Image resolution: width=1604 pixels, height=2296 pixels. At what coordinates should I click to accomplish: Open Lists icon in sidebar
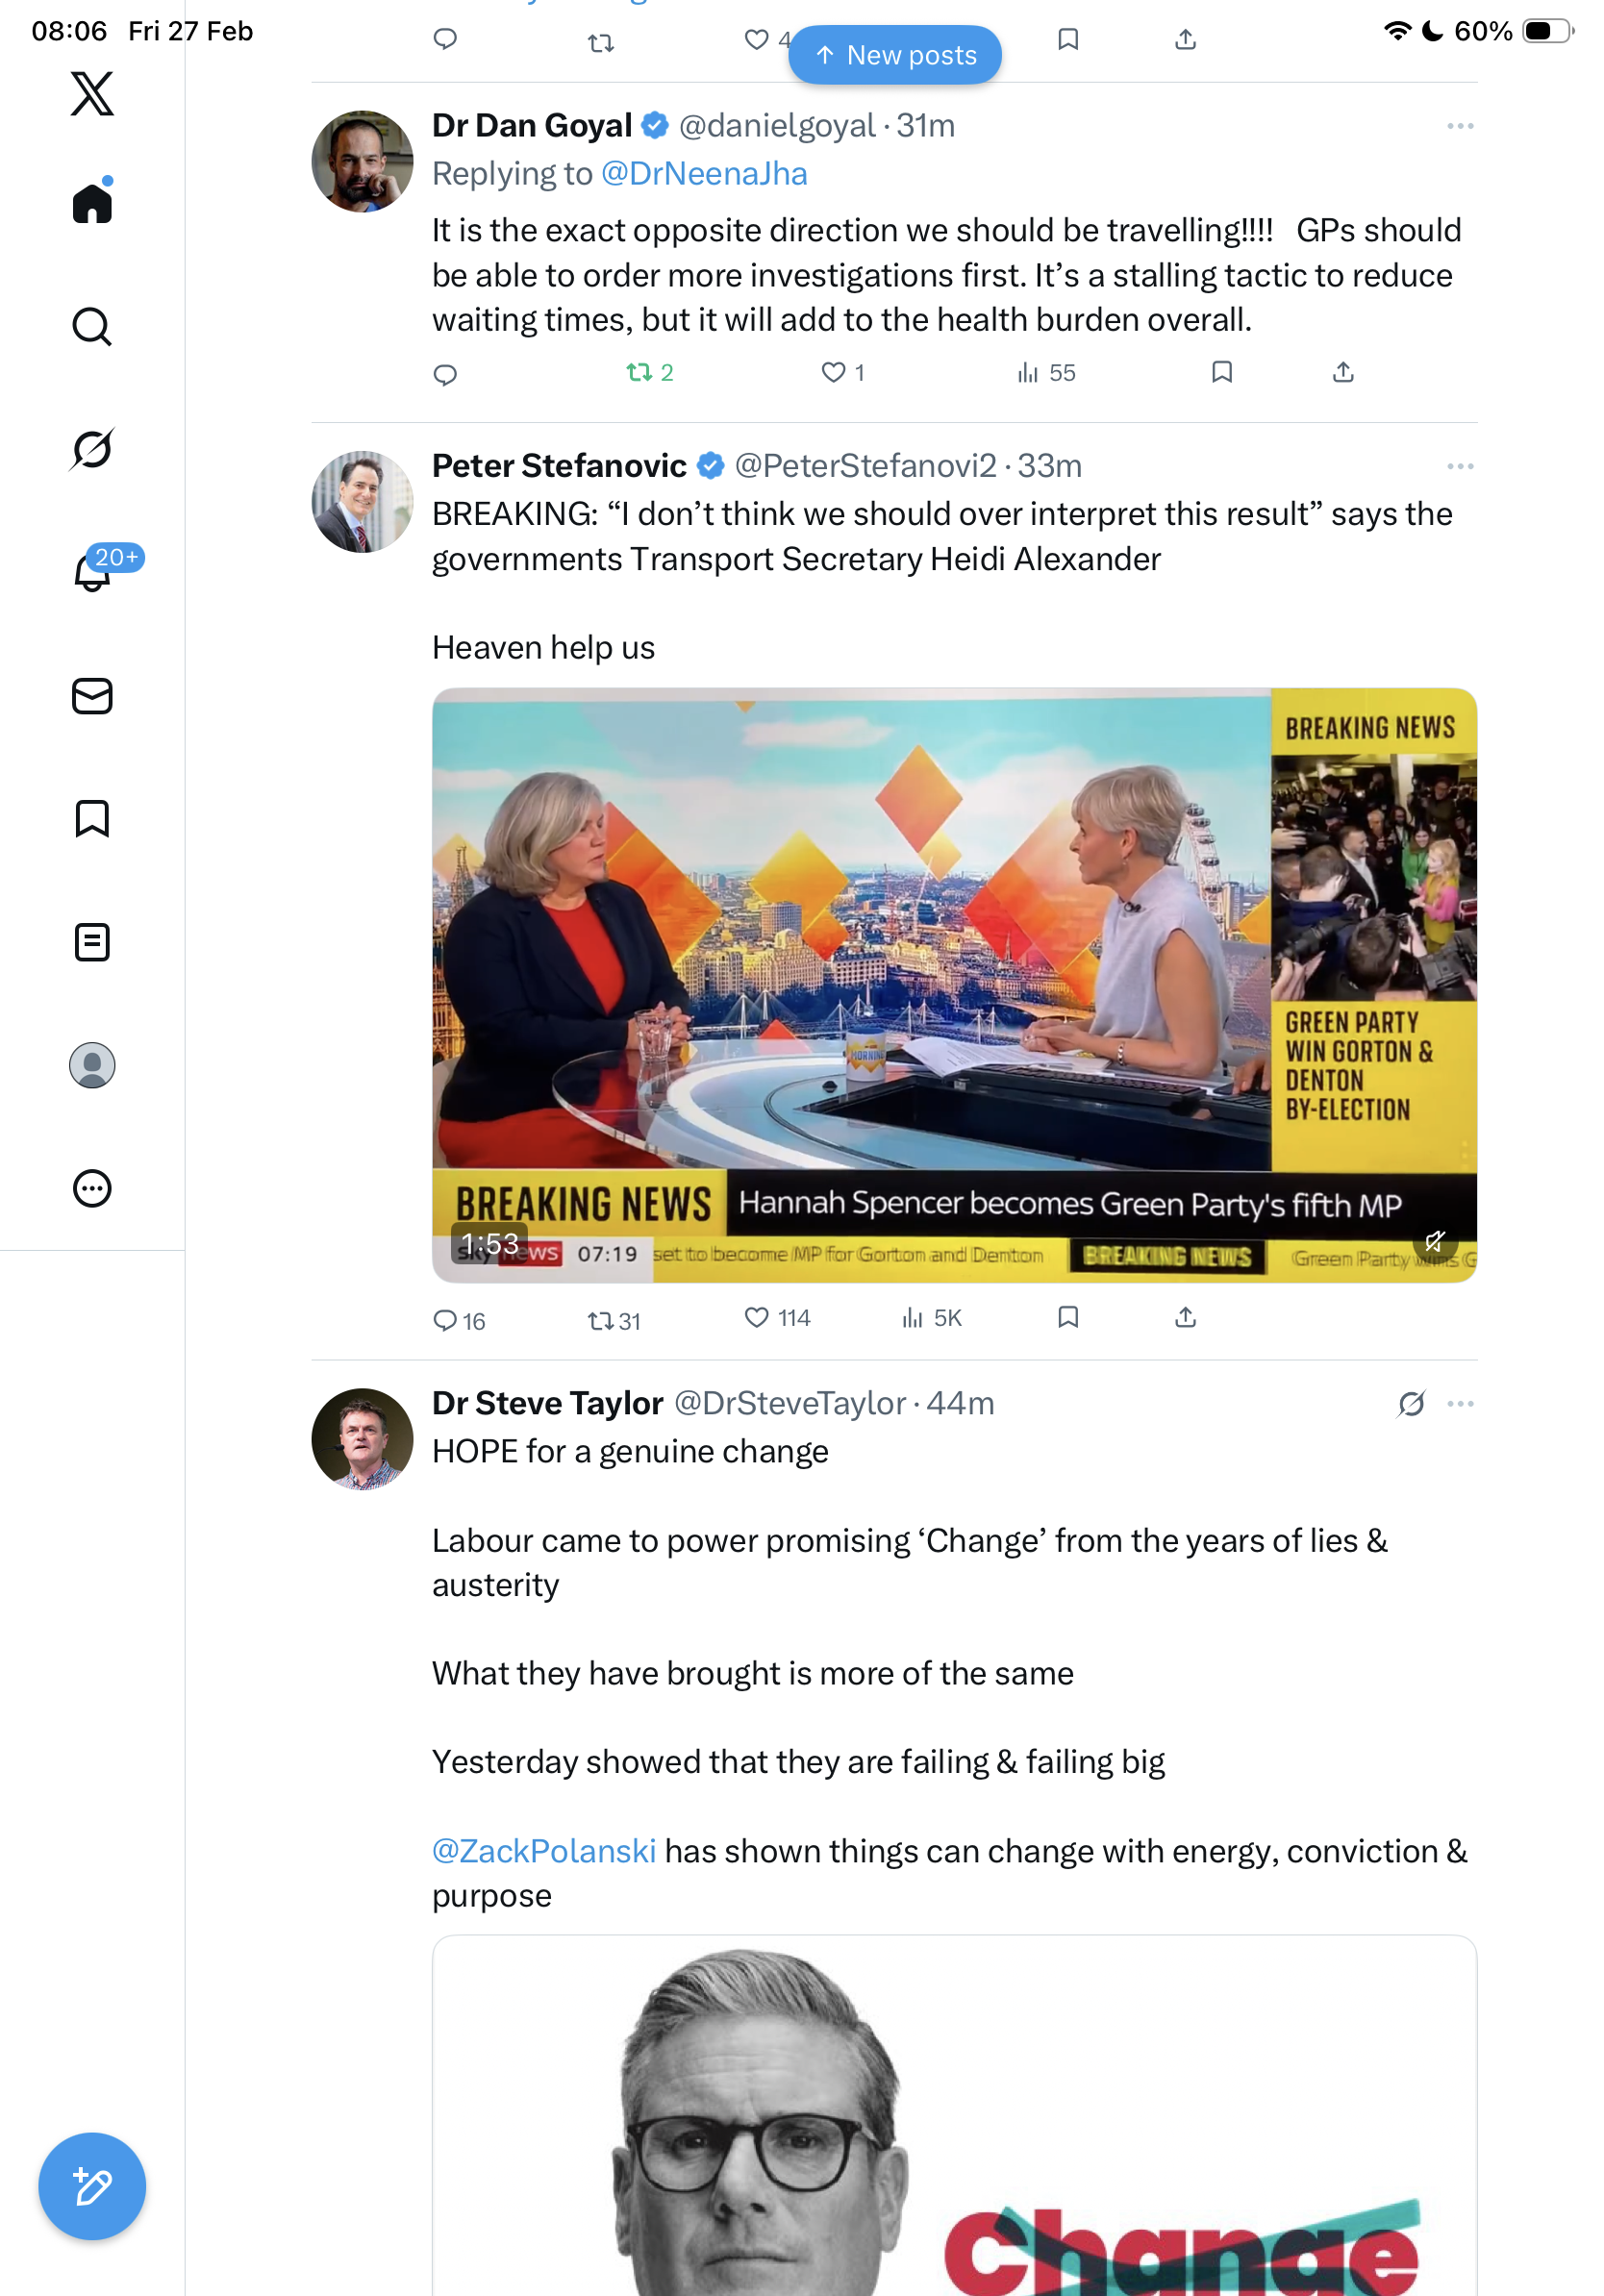[x=92, y=942]
